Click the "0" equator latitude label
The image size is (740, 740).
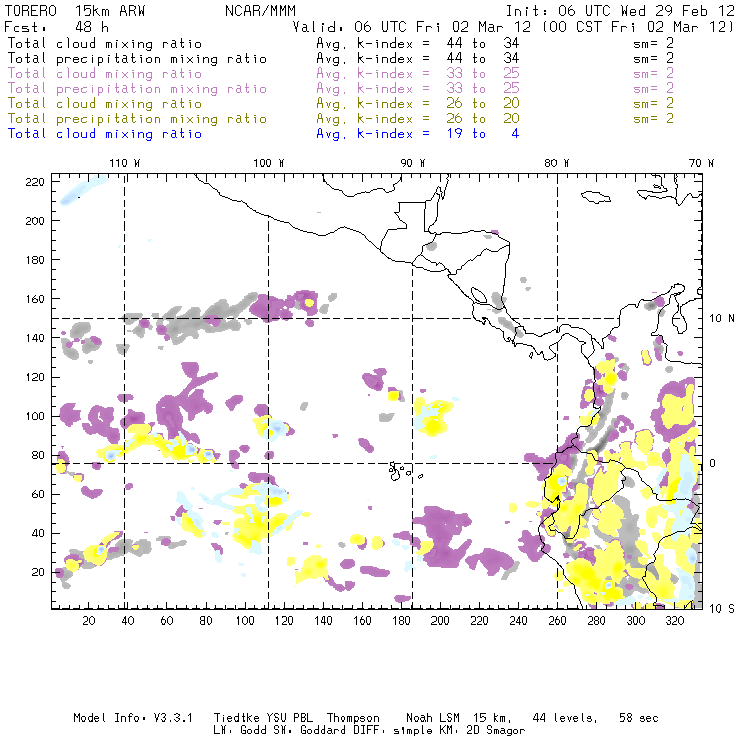pos(713,463)
